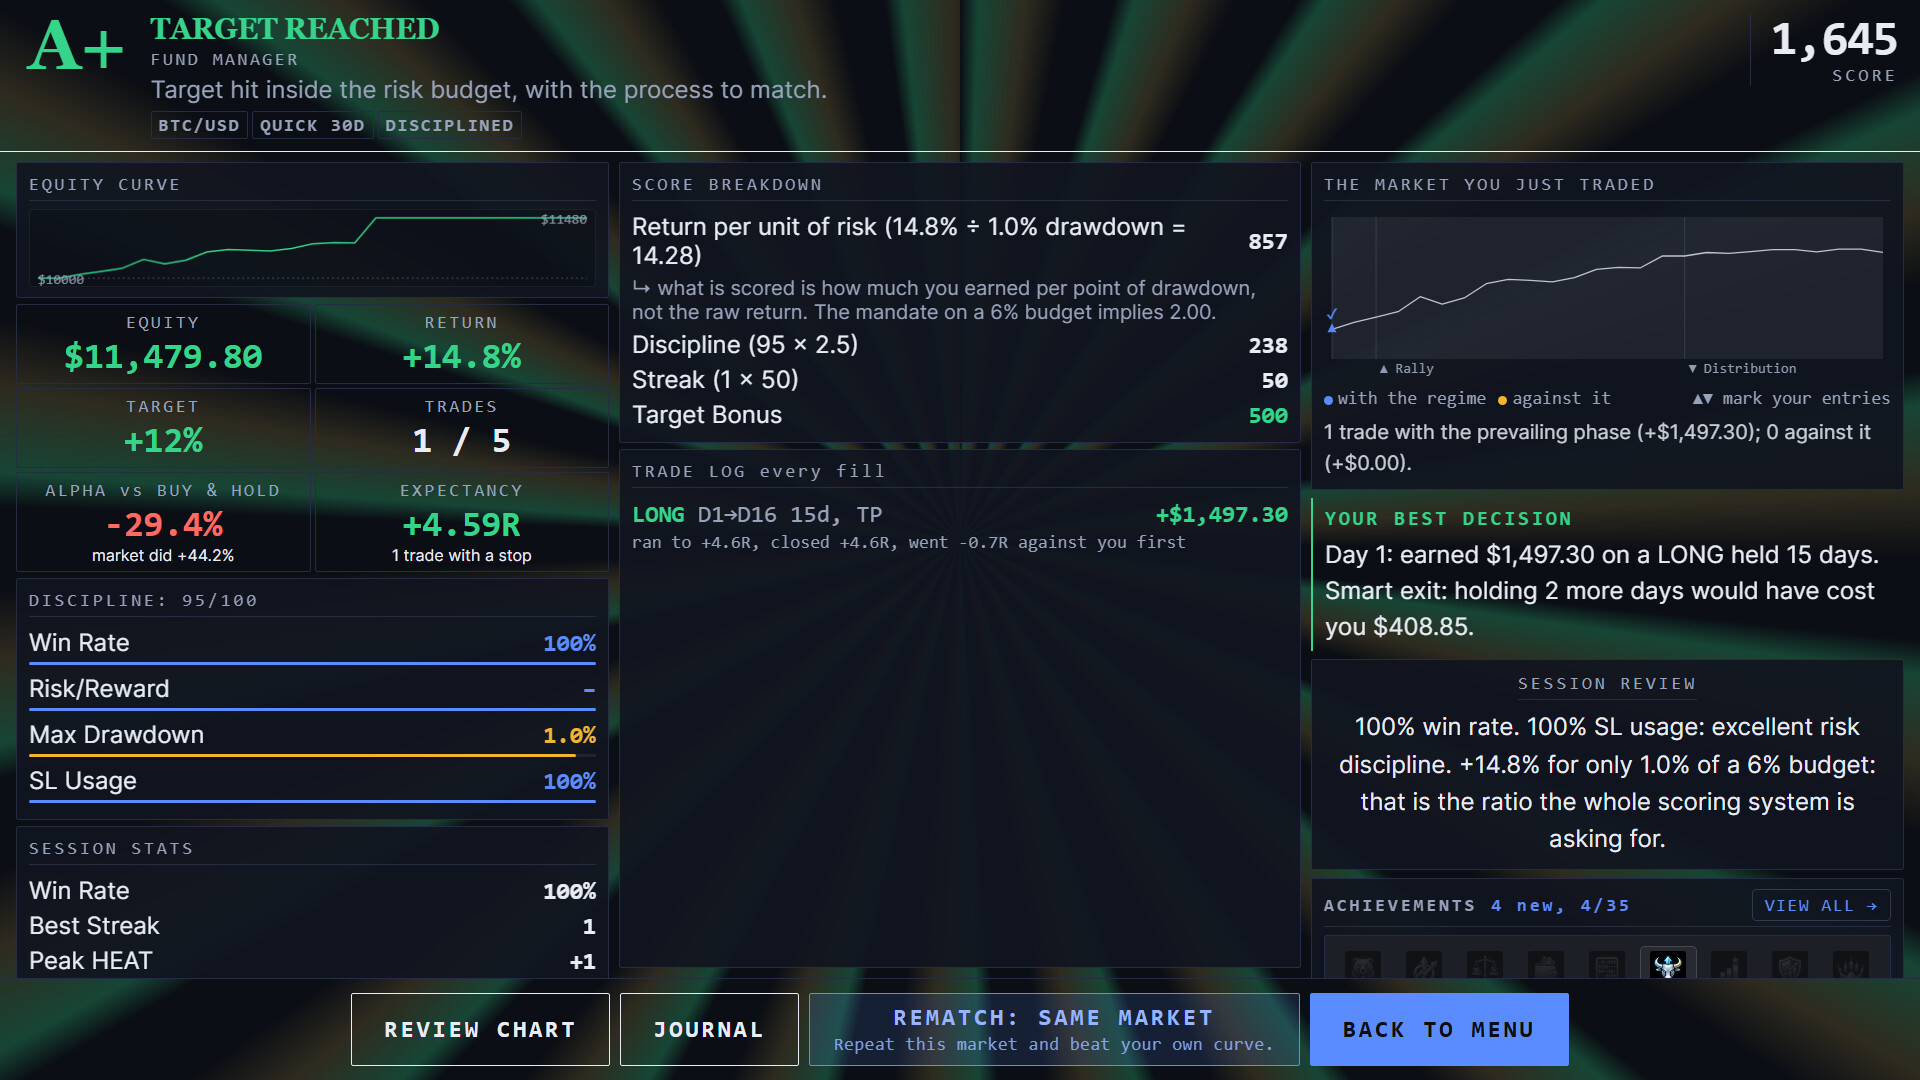Click the Return +14.8% card
The height and width of the screenshot is (1080, 1920).
(x=461, y=343)
